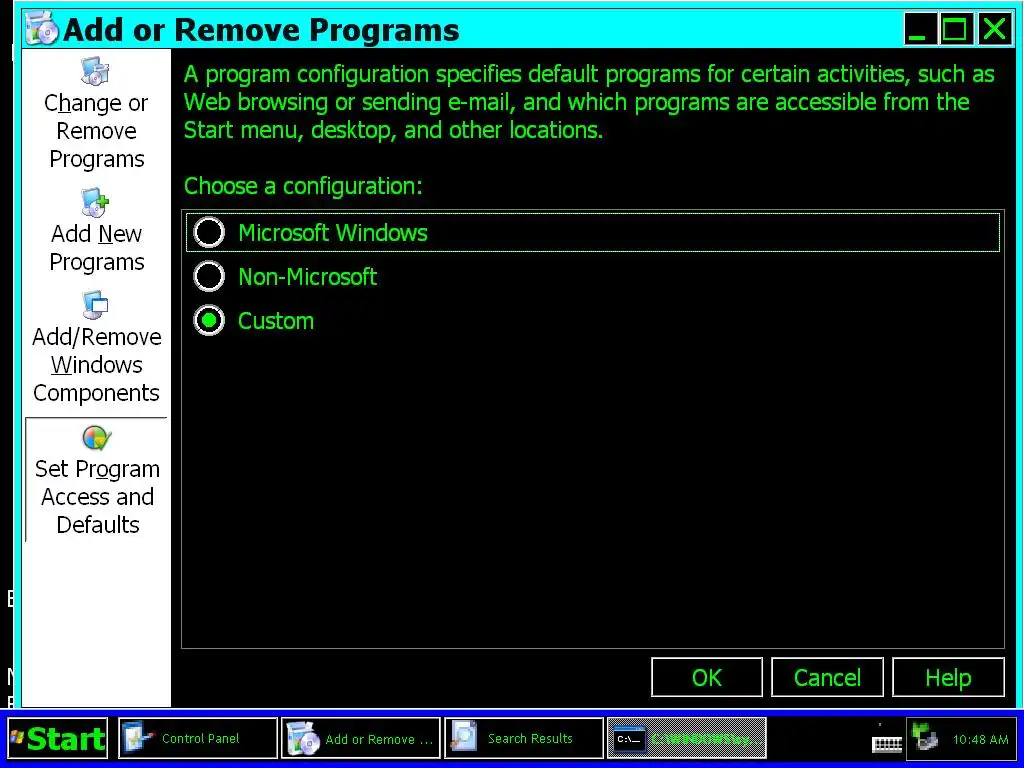Switch to Add or Remove taskbar button
1024x768 pixels.
pyautogui.click(x=361, y=739)
